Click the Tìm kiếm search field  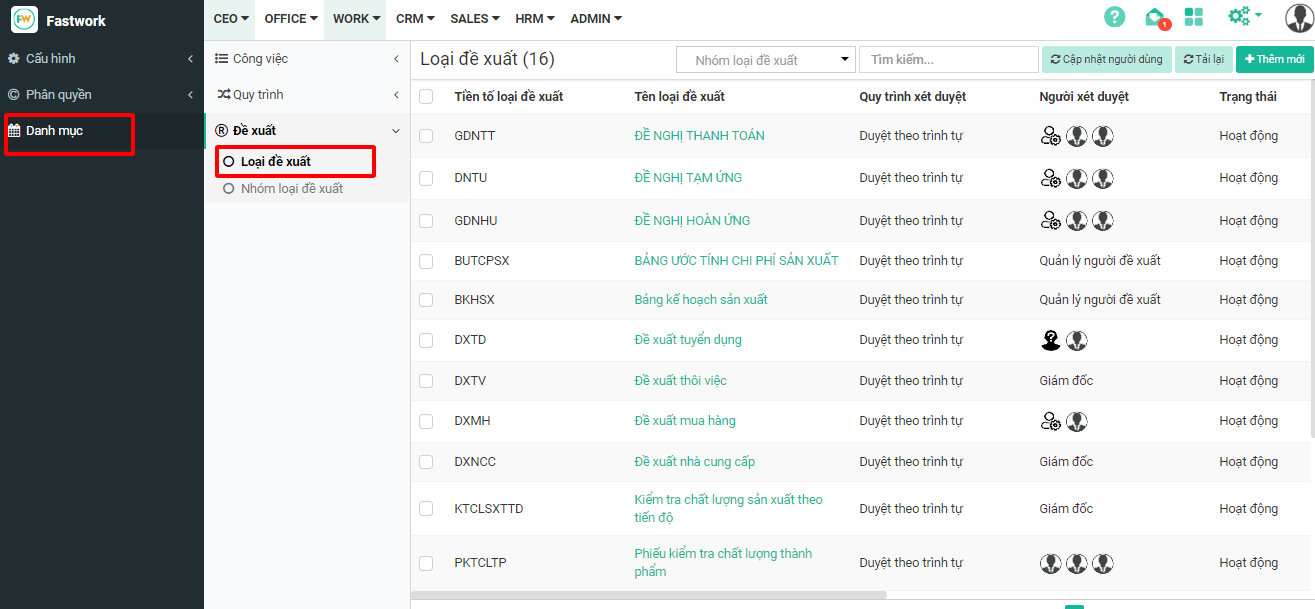tap(948, 60)
